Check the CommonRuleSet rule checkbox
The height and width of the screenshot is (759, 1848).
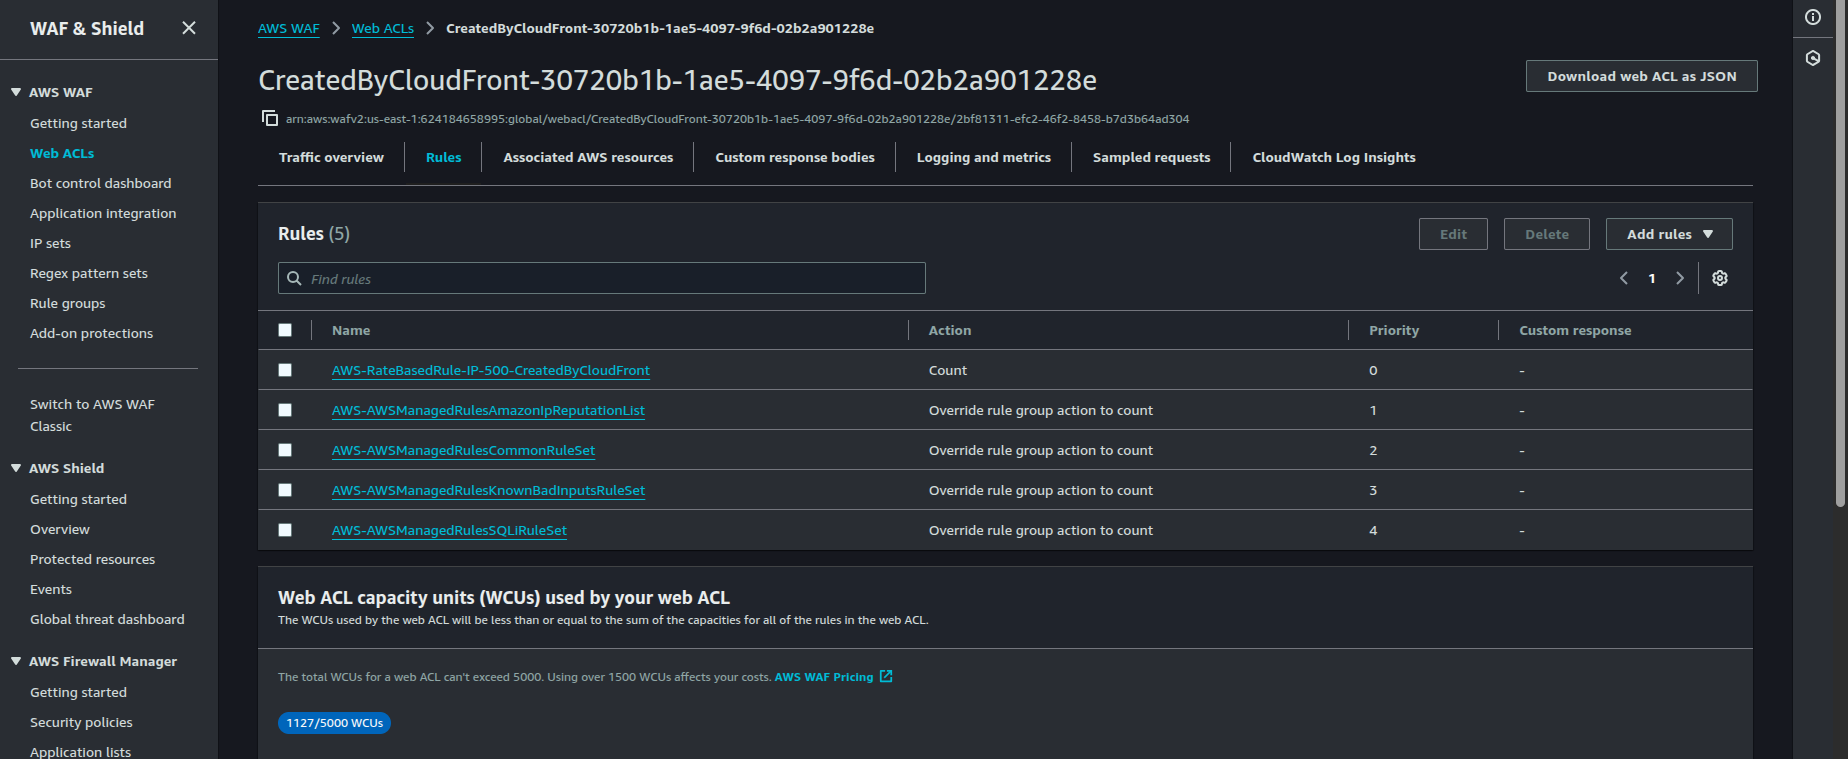pyautogui.click(x=285, y=450)
